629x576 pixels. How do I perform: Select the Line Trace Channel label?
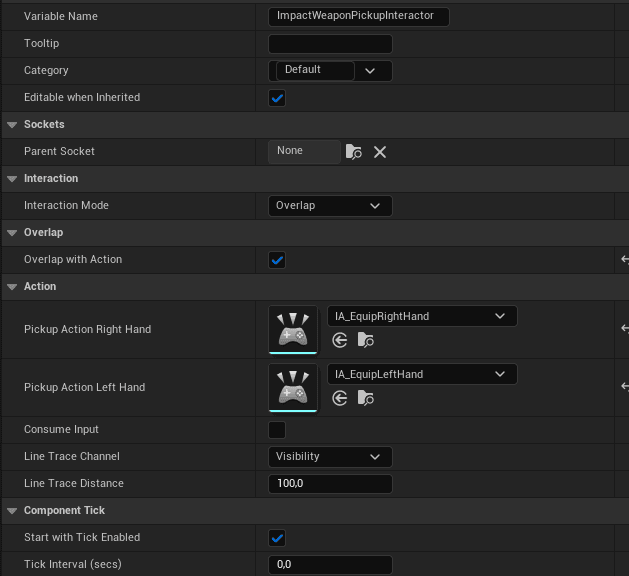pos(72,456)
